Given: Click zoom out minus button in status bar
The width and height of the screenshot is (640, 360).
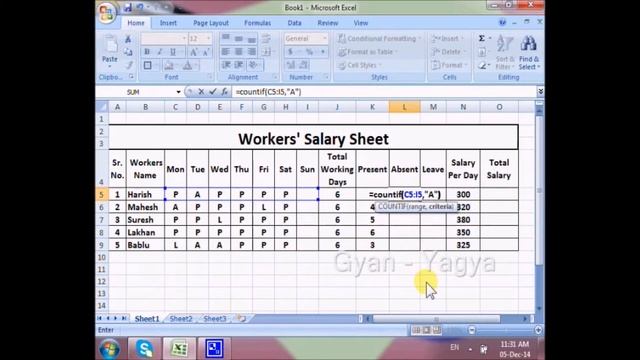Looking at the screenshot, I should (472, 330).
